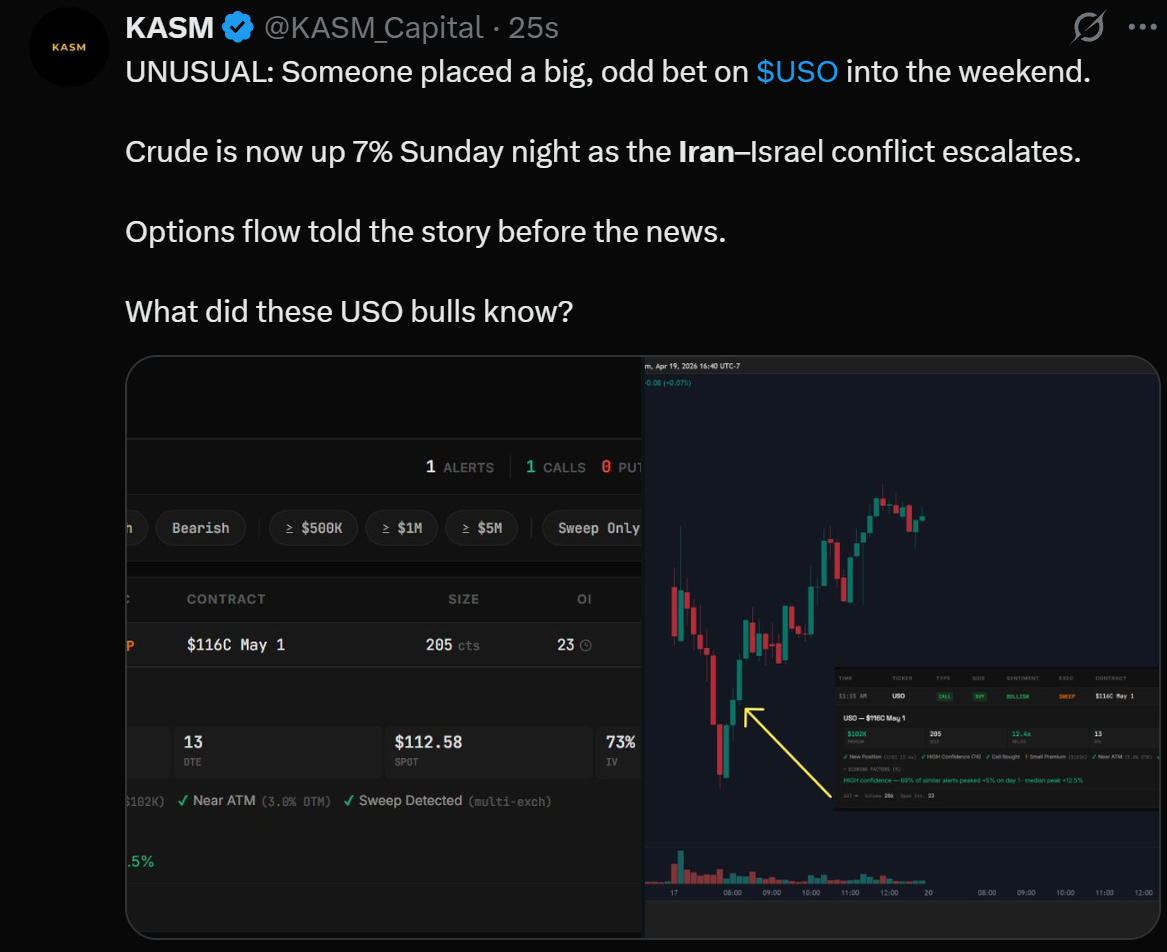Enable the ≥ $500K premium filter
The image size is (1167, 952).
pos(313,528)
